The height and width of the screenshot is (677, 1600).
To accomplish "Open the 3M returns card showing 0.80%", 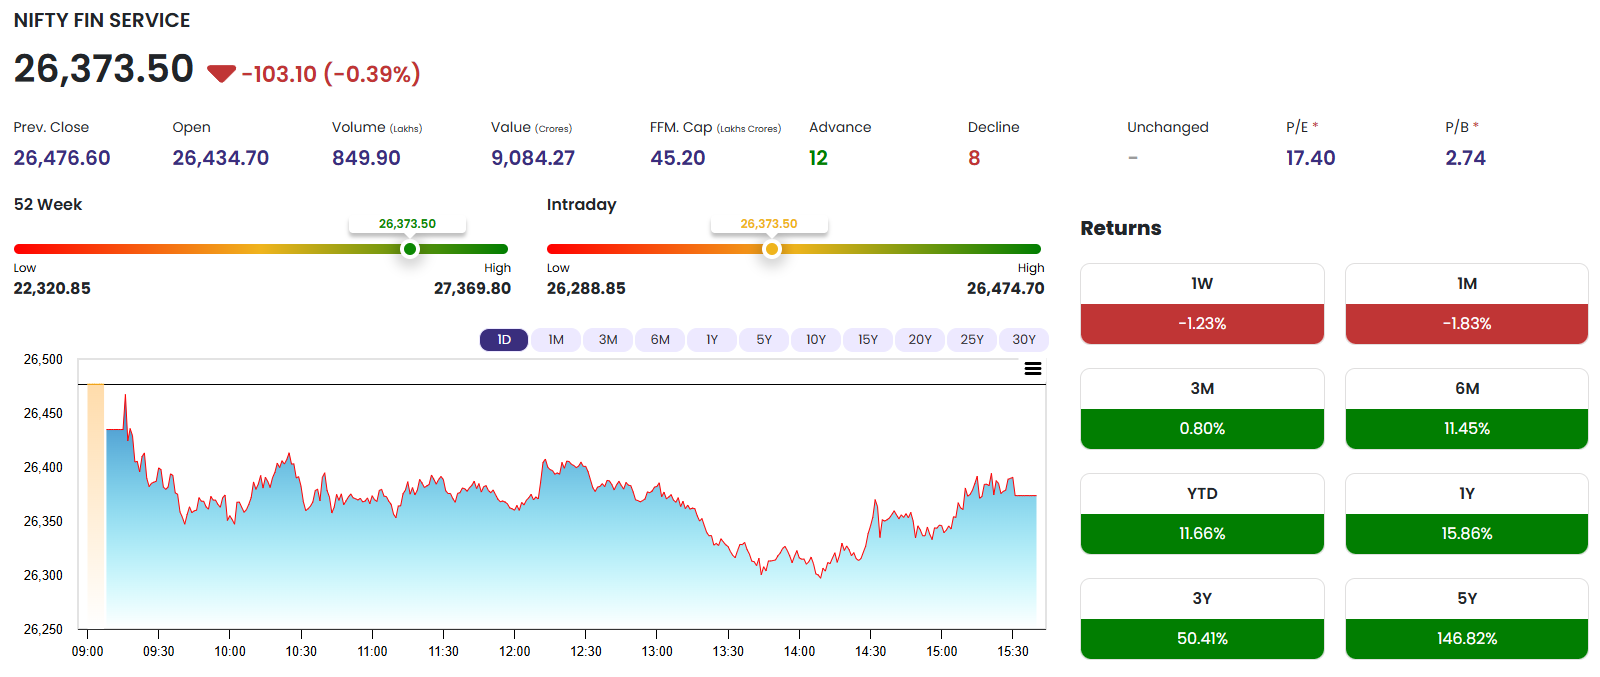I will point(1202,409).
